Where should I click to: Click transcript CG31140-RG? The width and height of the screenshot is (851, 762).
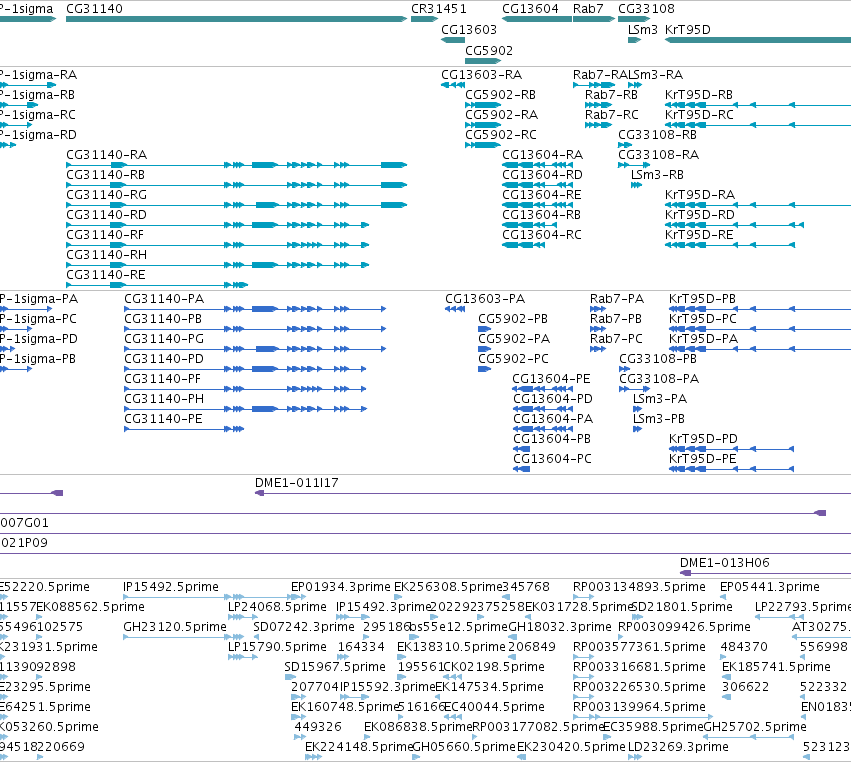click(x=236, y=205)
